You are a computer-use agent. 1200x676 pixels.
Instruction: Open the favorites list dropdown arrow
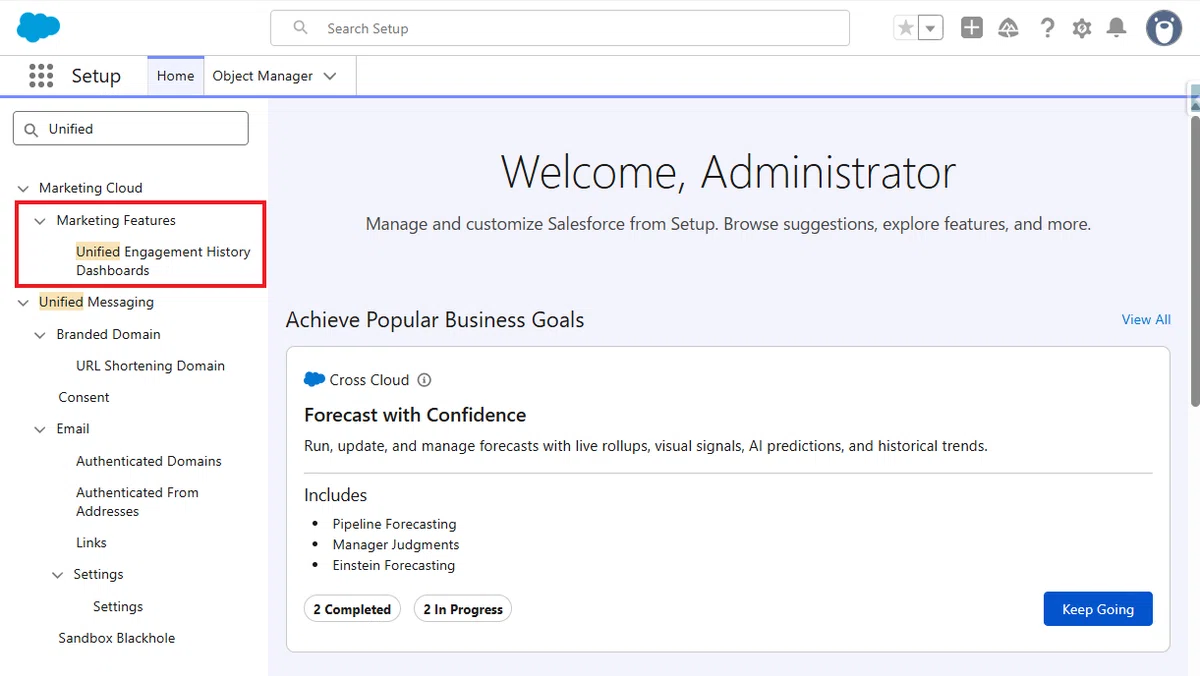click(931, 28)
